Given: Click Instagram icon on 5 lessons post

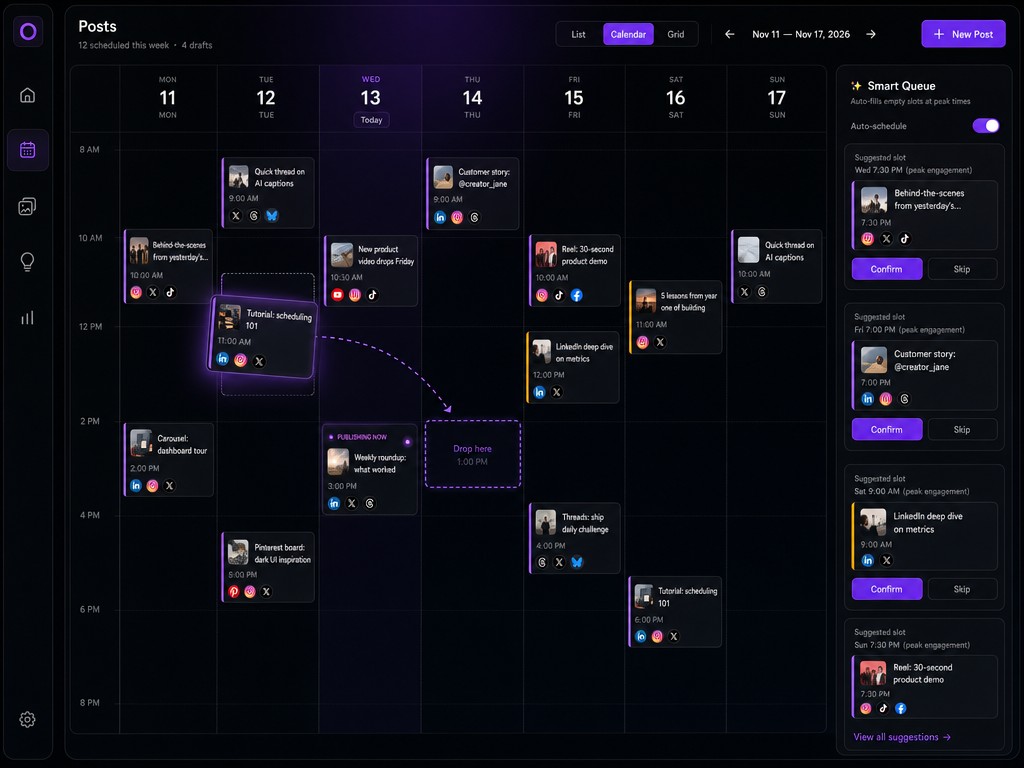Looking at the screenshot, I should (643, 342).
